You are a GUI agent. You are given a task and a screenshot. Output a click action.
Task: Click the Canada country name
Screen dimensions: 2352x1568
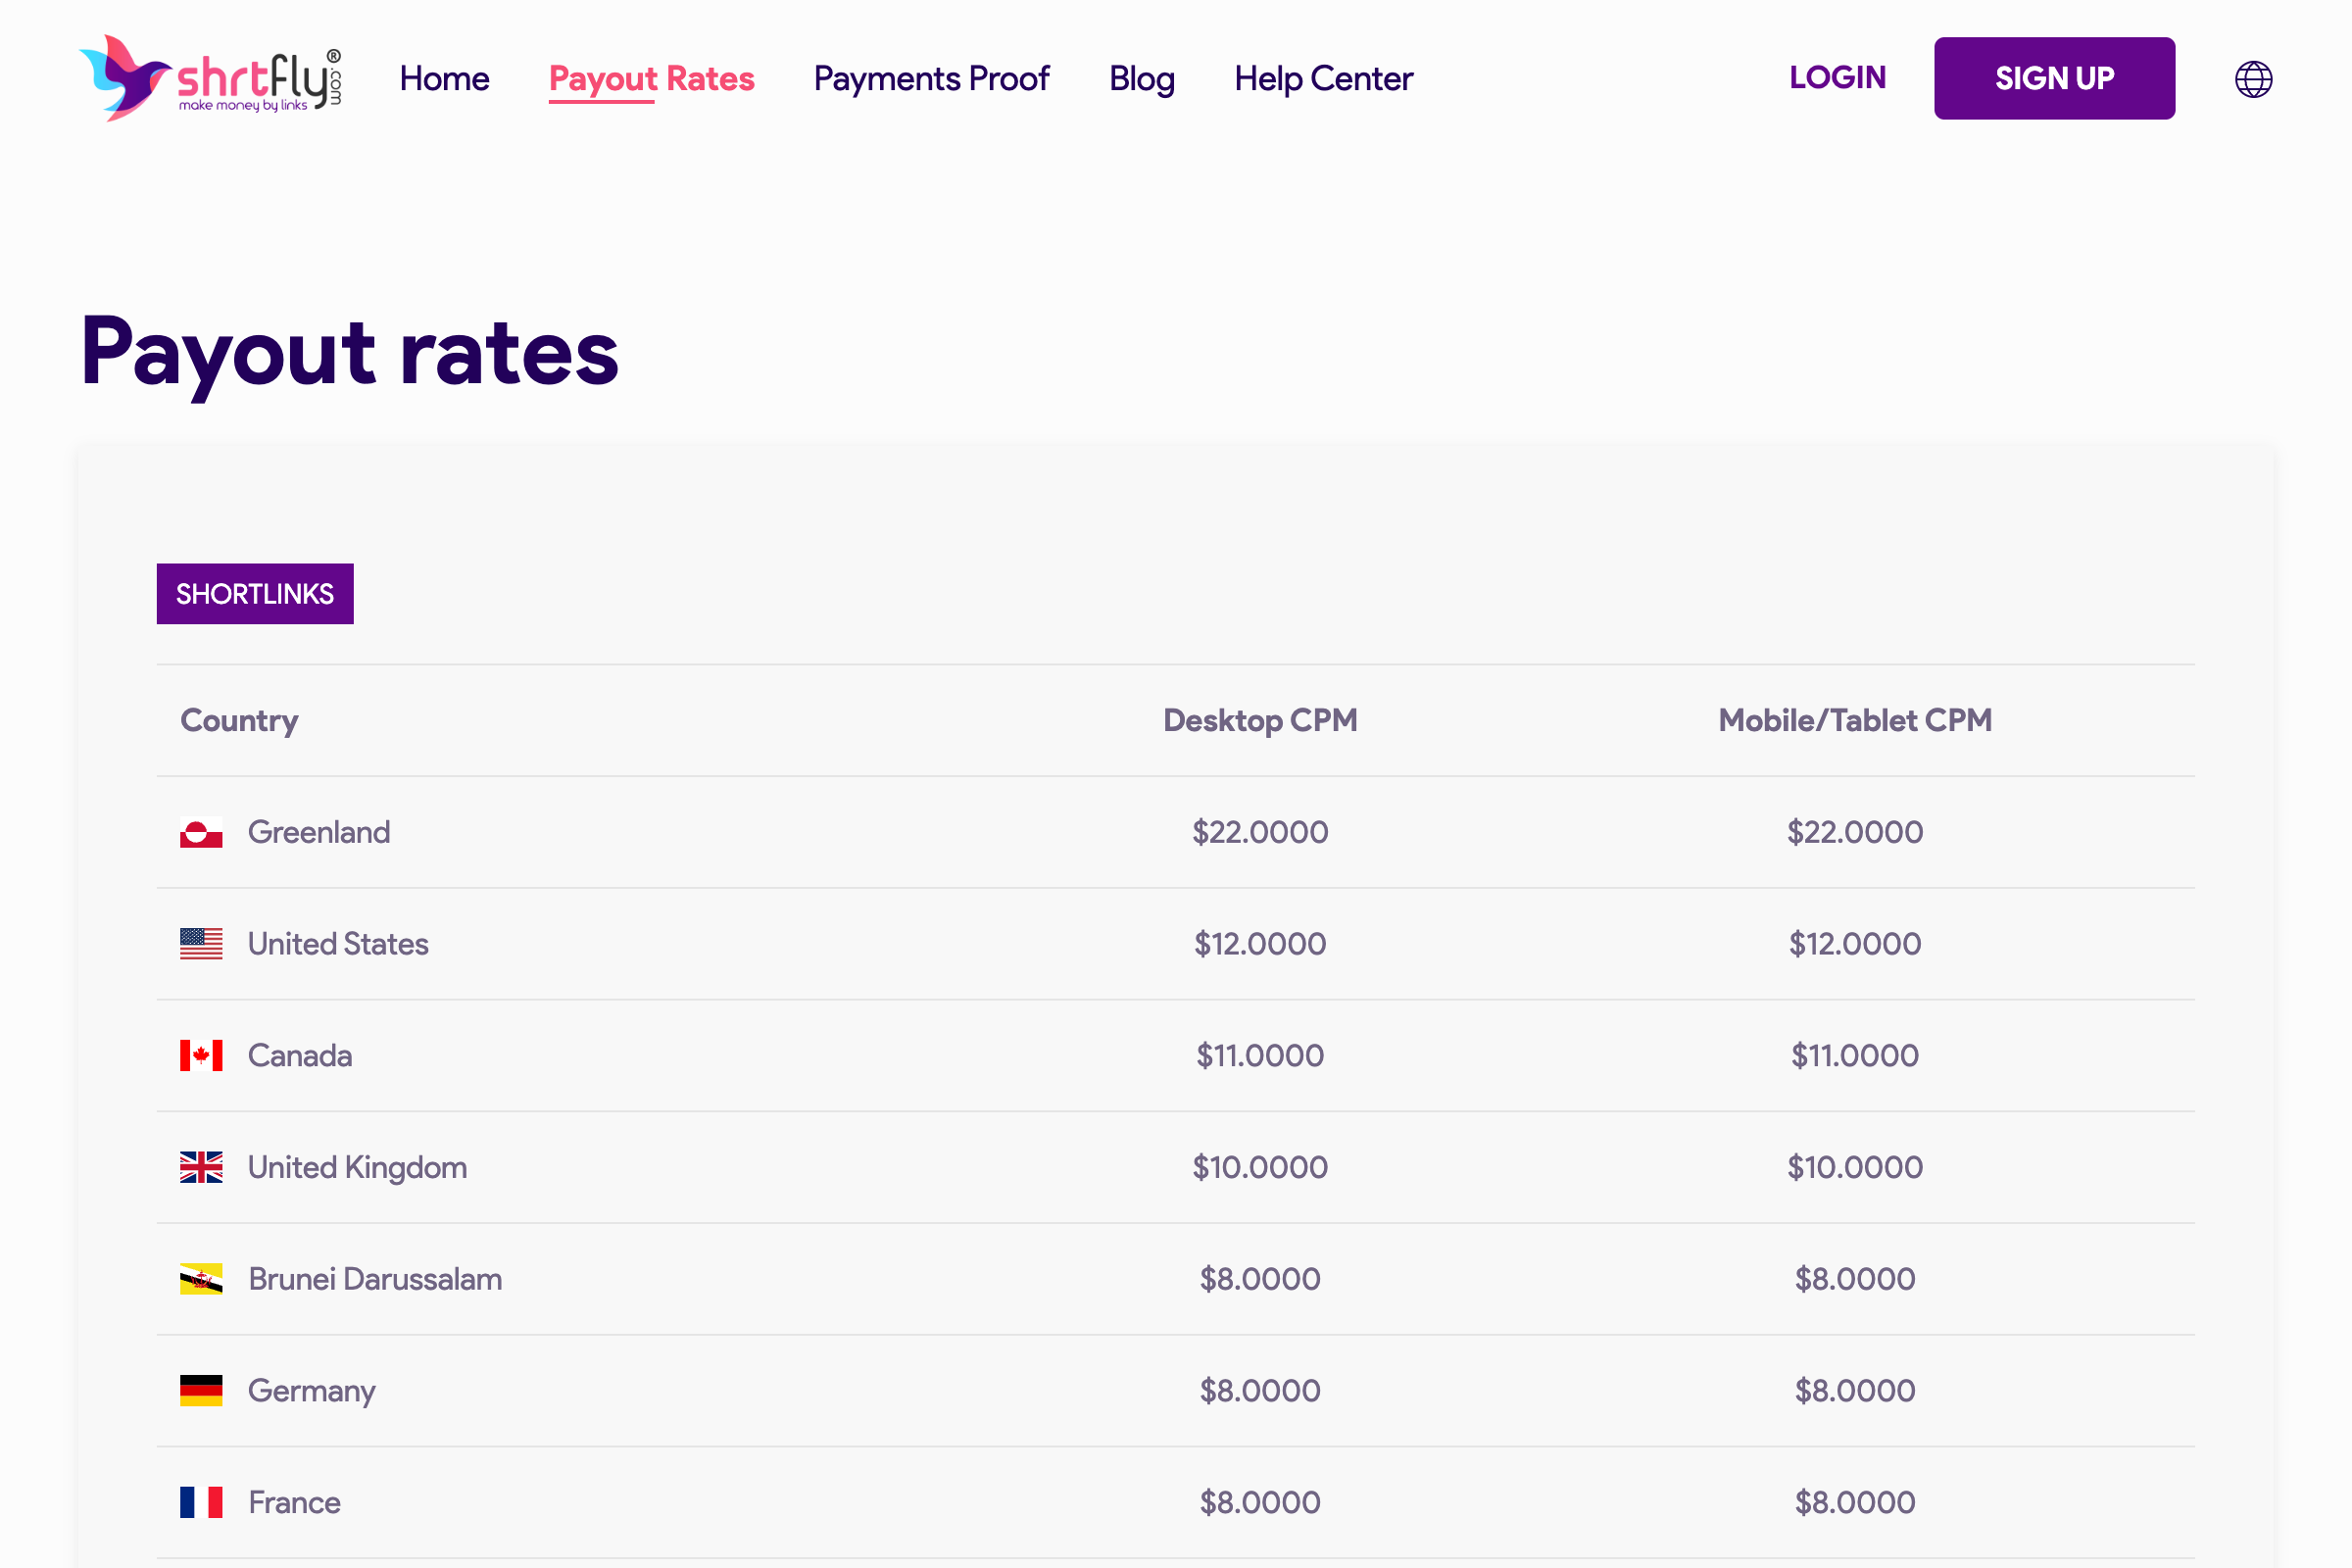300,1056
